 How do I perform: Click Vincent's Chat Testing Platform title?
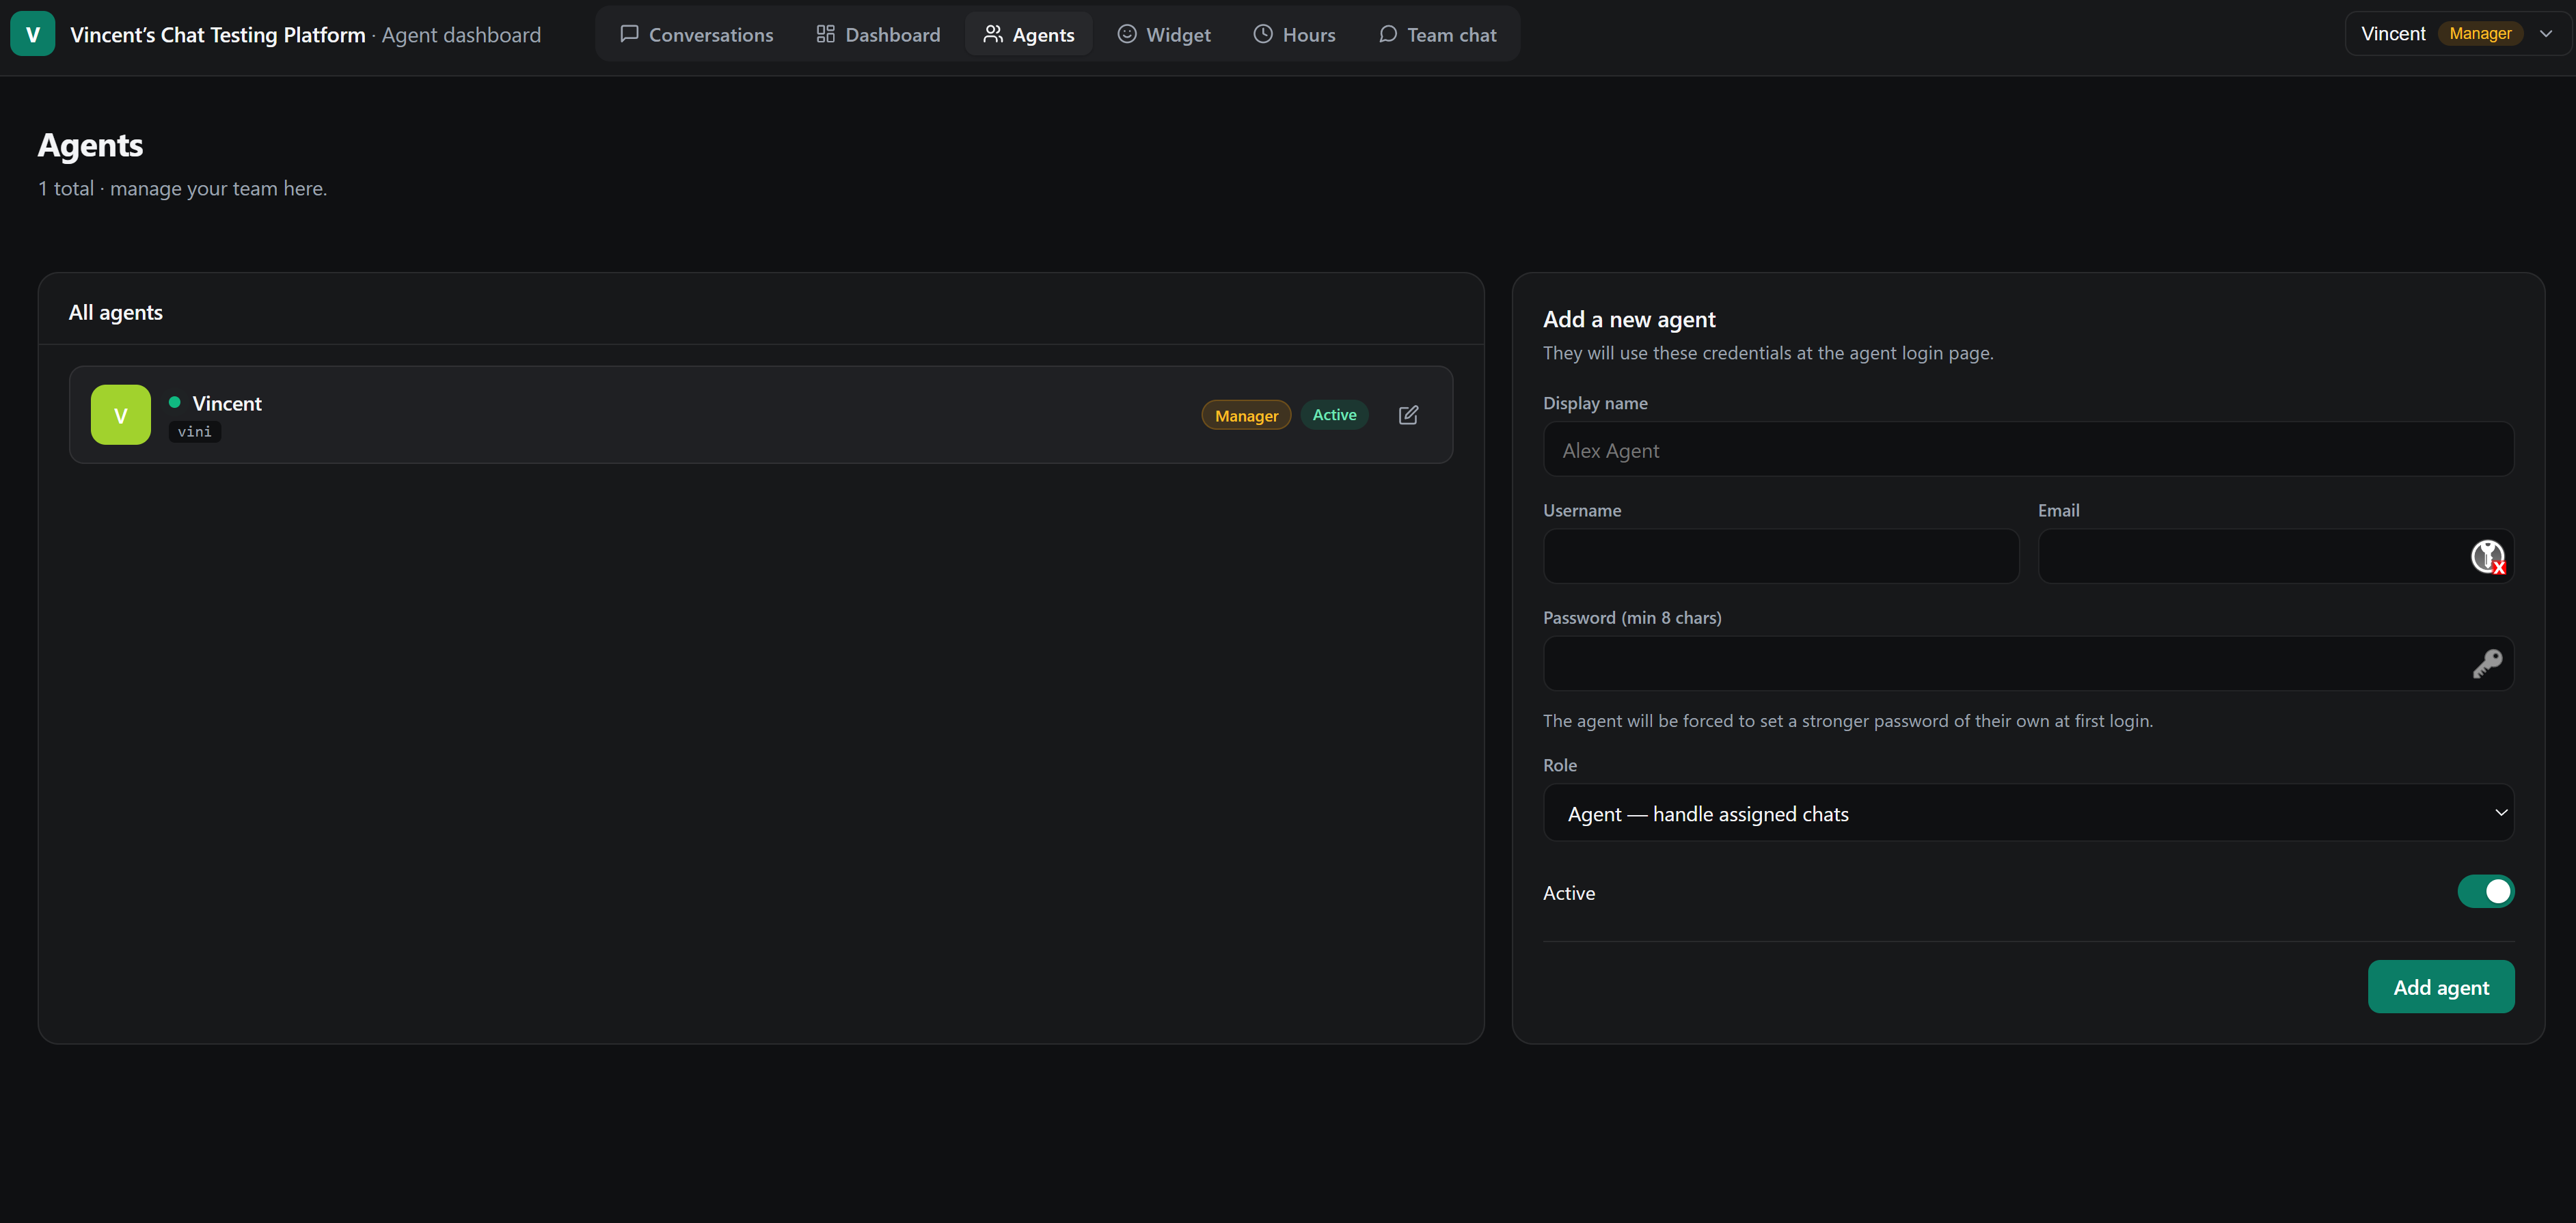218,35
